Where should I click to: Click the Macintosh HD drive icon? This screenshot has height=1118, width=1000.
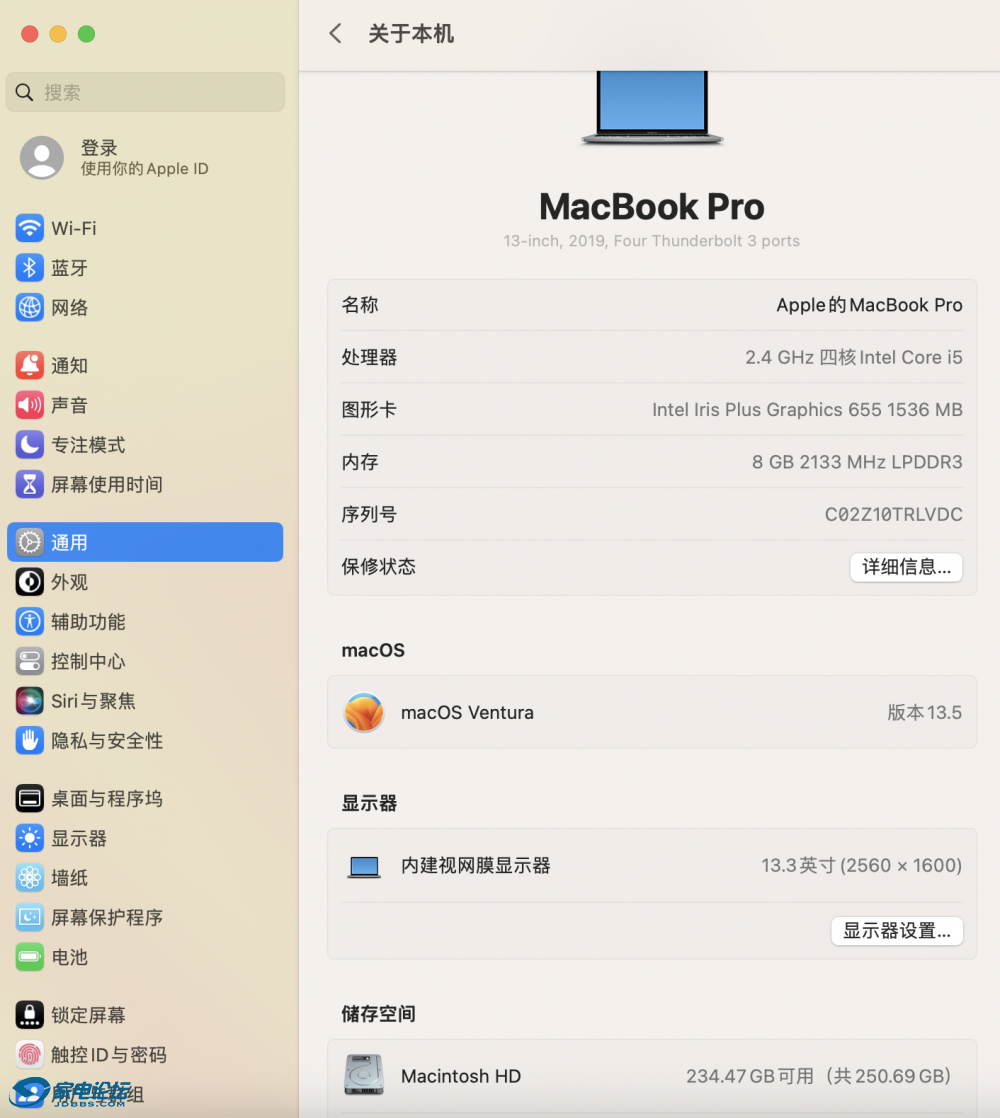pos(364,1075)
